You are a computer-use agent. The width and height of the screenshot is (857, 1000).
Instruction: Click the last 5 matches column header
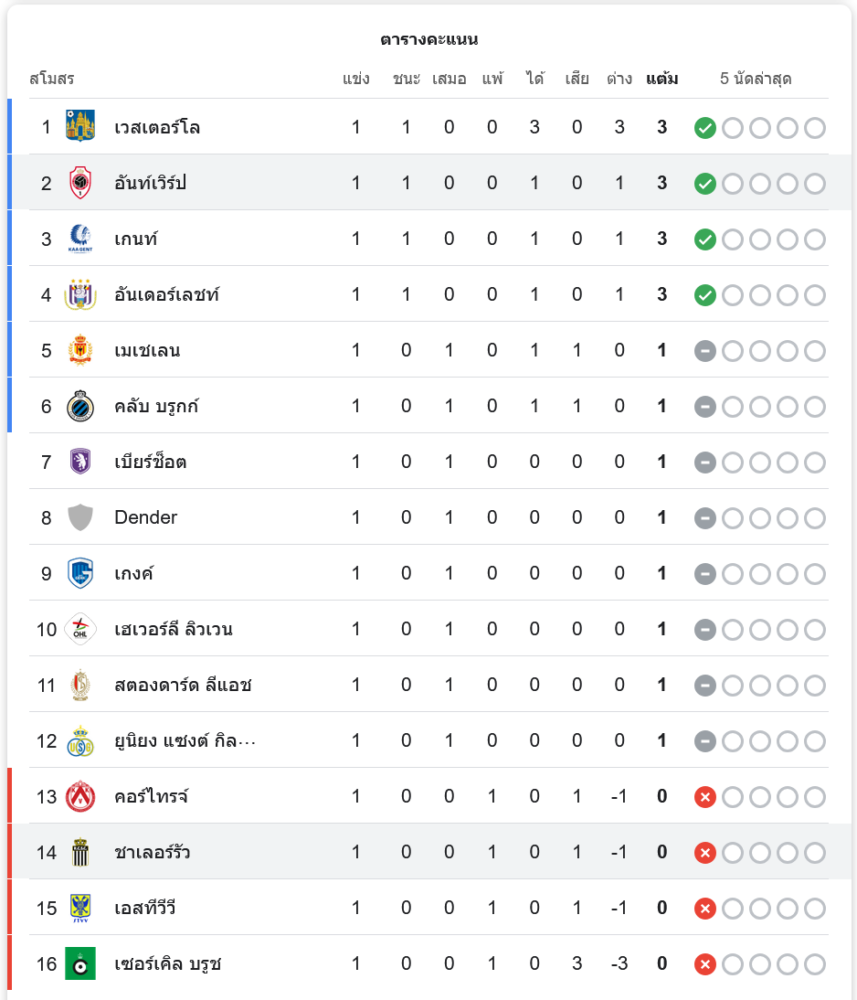[756, 78]
